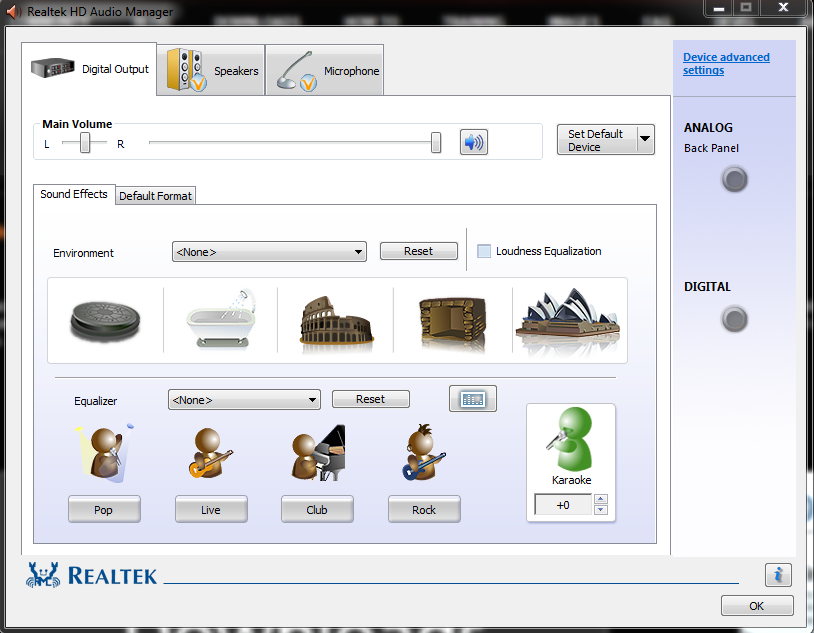Click the Live acoustic guitarist icon

(x=211, y=453)
